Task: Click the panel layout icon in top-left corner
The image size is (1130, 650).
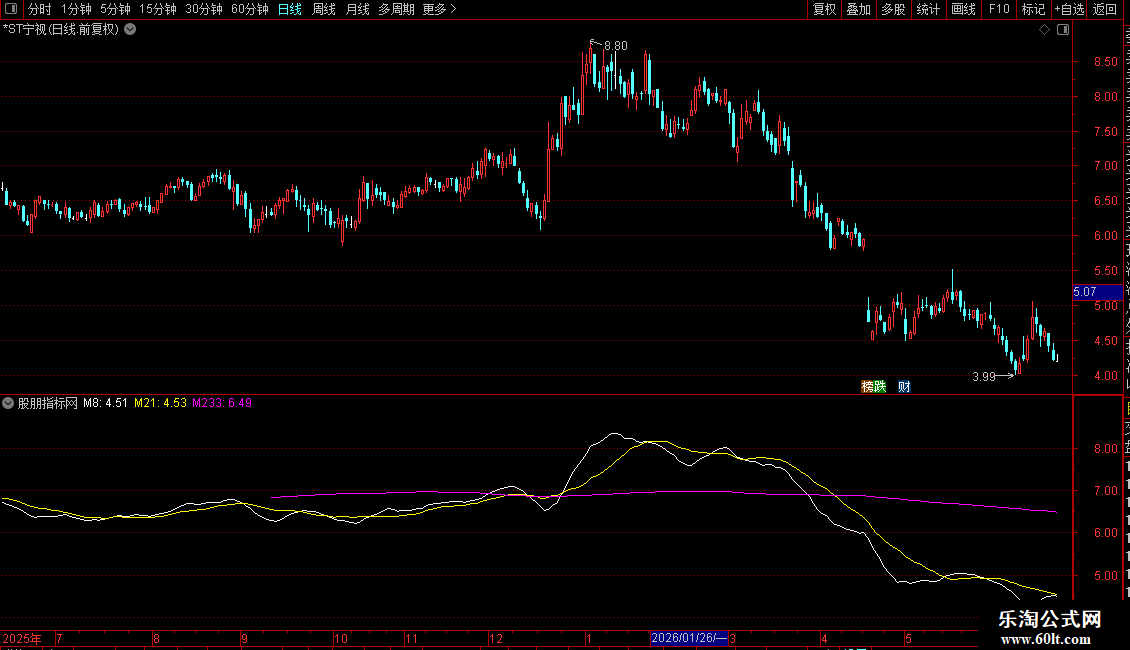Action: [x=11, y=9]
